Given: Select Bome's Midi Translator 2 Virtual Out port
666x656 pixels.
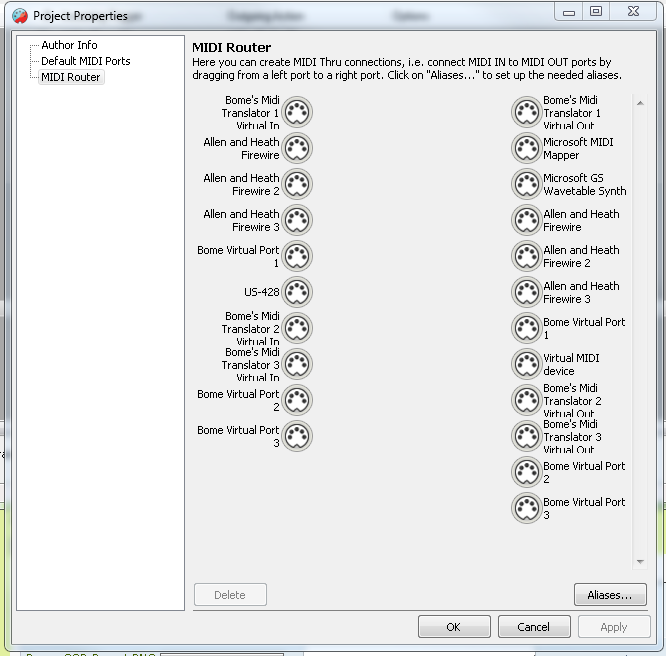Looking at the screenshot, I should pos(526,400).
